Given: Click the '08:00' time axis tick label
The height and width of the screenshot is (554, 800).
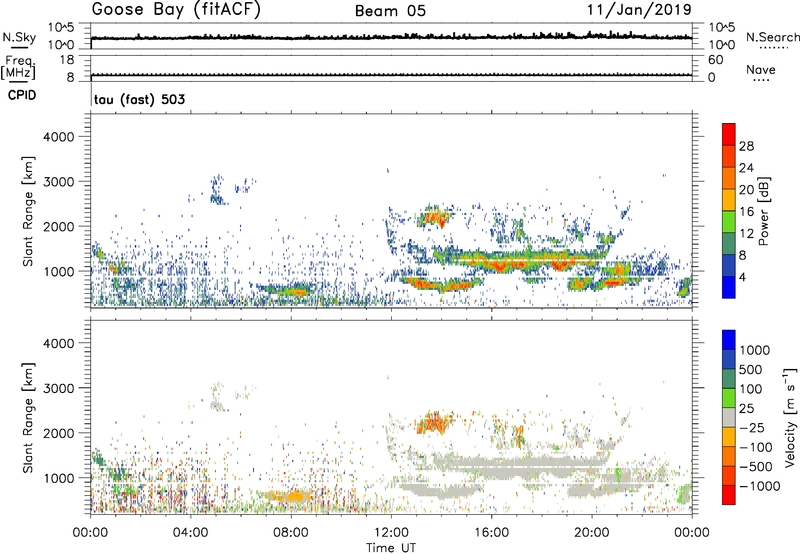Looking at the screenshot, I should [x=291, y=533].
